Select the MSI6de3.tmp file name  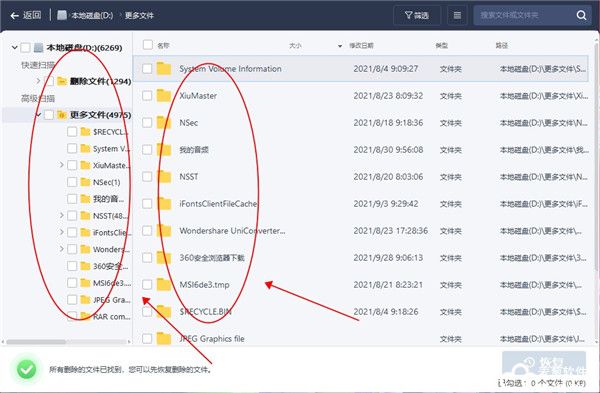[204, 285]
